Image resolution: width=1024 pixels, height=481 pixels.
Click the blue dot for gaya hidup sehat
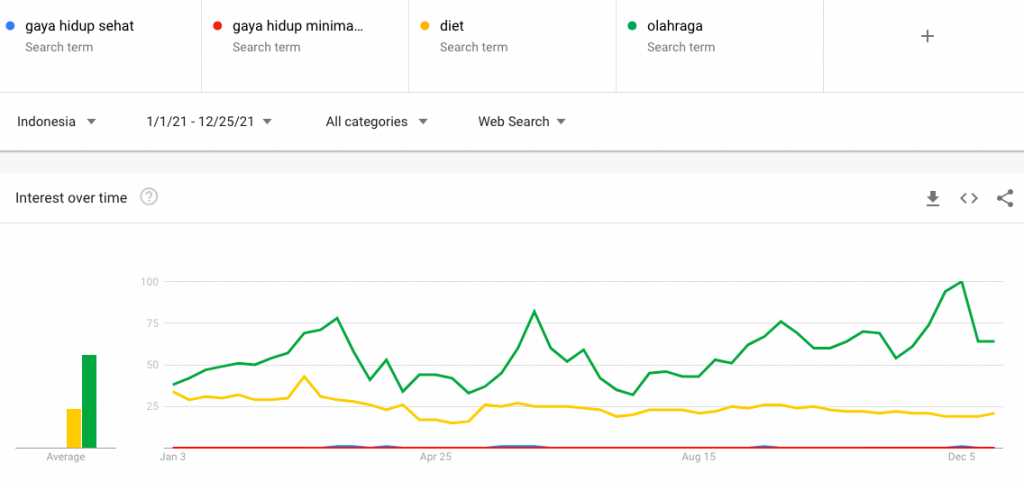click(x=10, y=26)
